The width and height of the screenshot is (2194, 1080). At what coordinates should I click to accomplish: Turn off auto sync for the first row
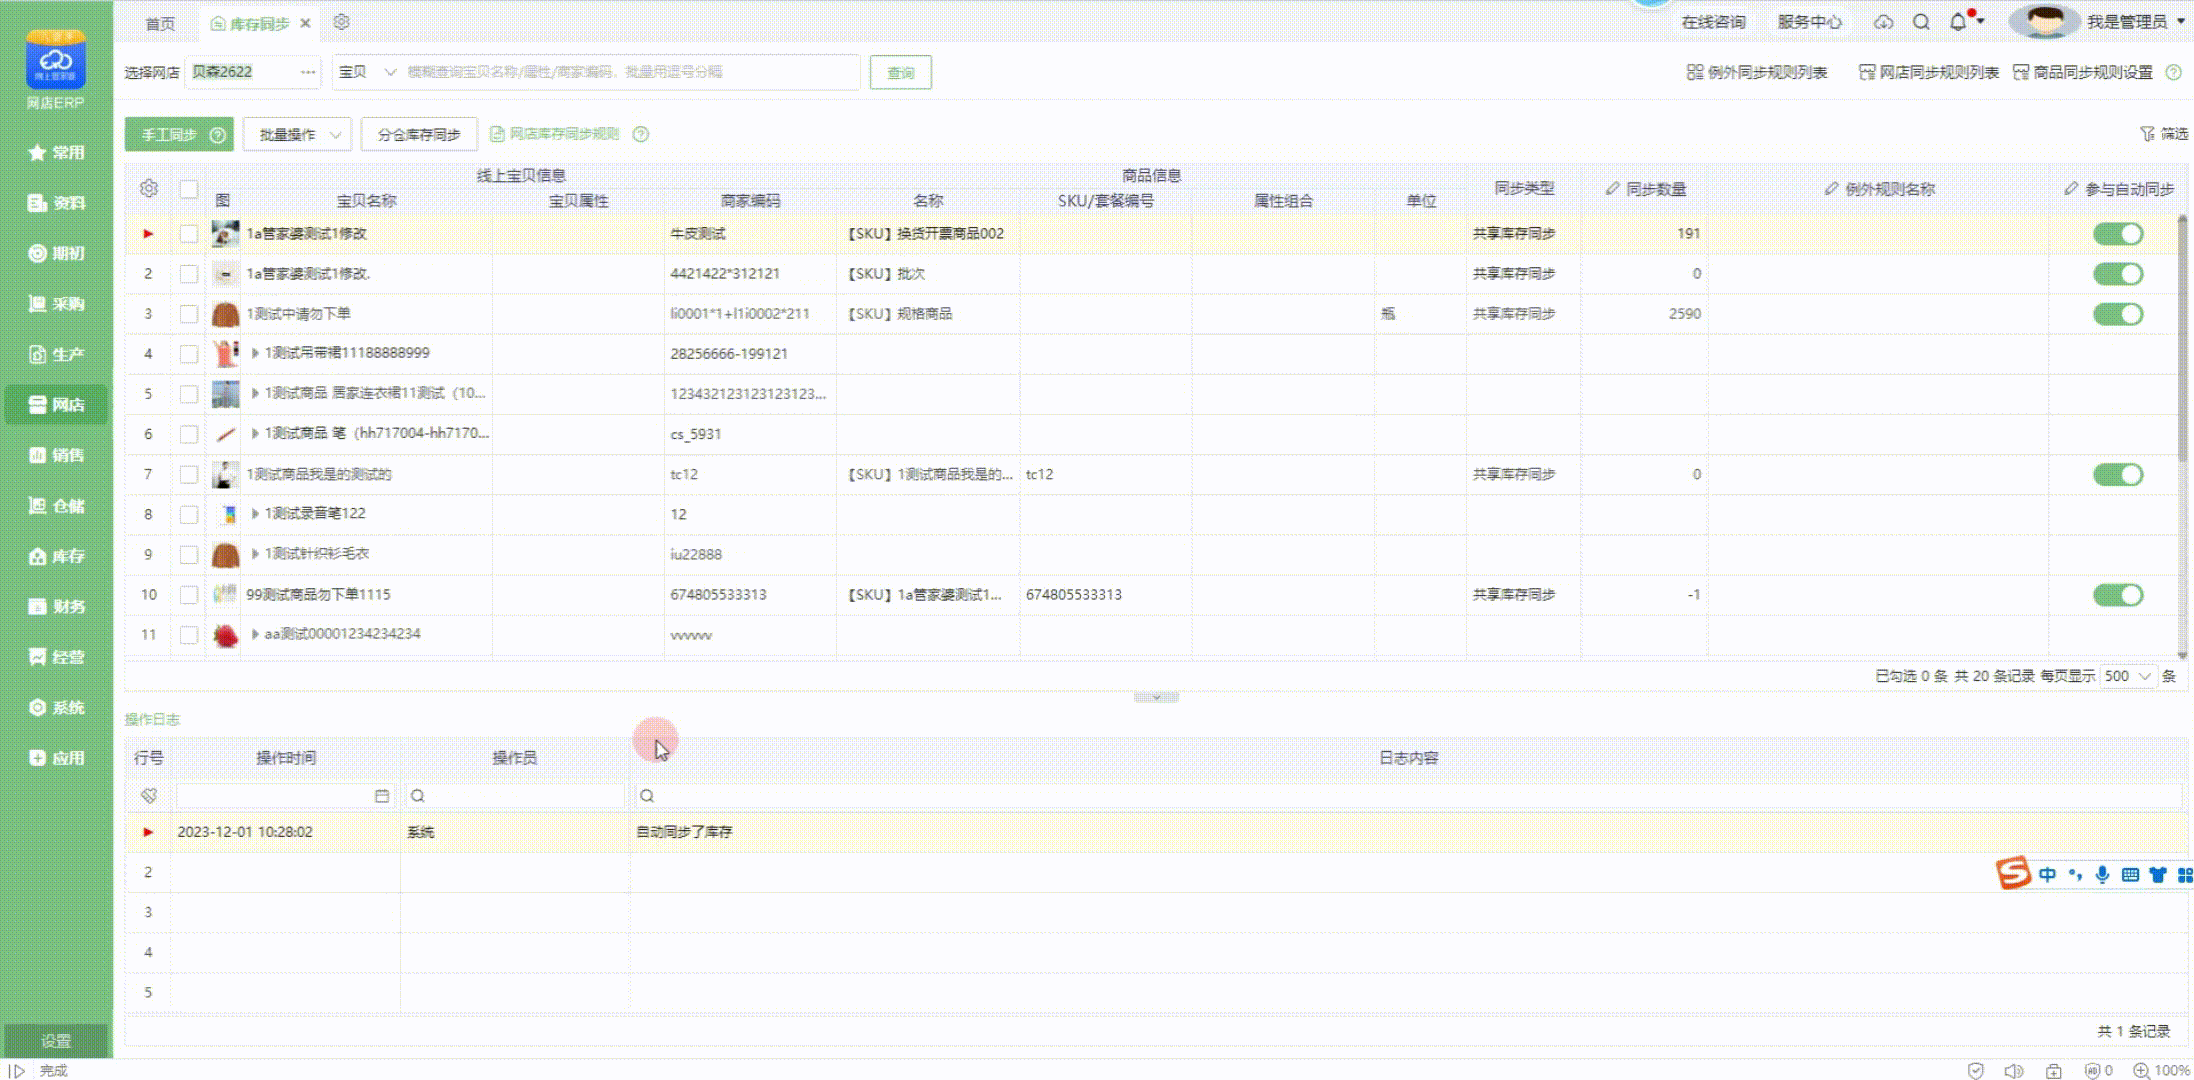(x=2117, y=234)
